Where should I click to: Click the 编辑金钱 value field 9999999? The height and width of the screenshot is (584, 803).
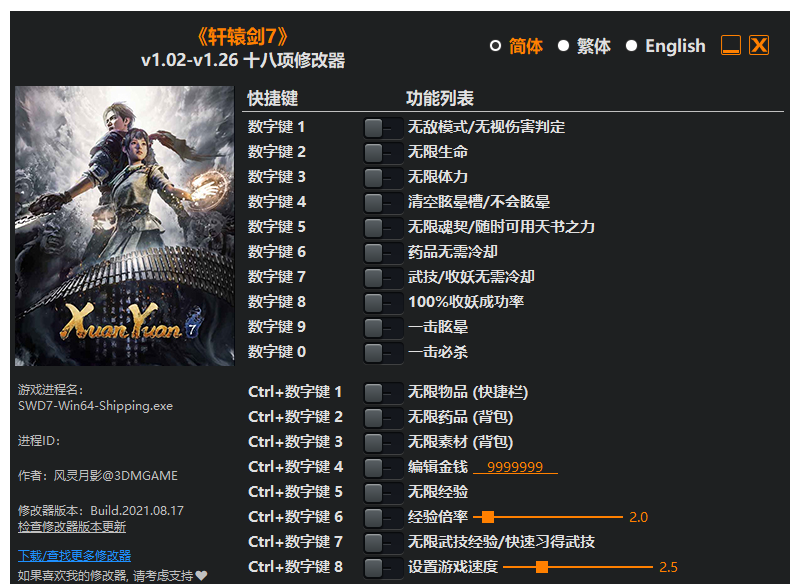coord(515,467)
